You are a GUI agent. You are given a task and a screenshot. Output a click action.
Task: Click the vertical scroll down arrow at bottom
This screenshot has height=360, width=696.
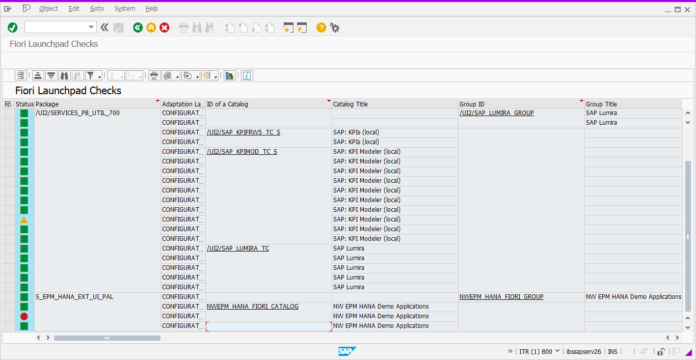(x=688, y=327)
